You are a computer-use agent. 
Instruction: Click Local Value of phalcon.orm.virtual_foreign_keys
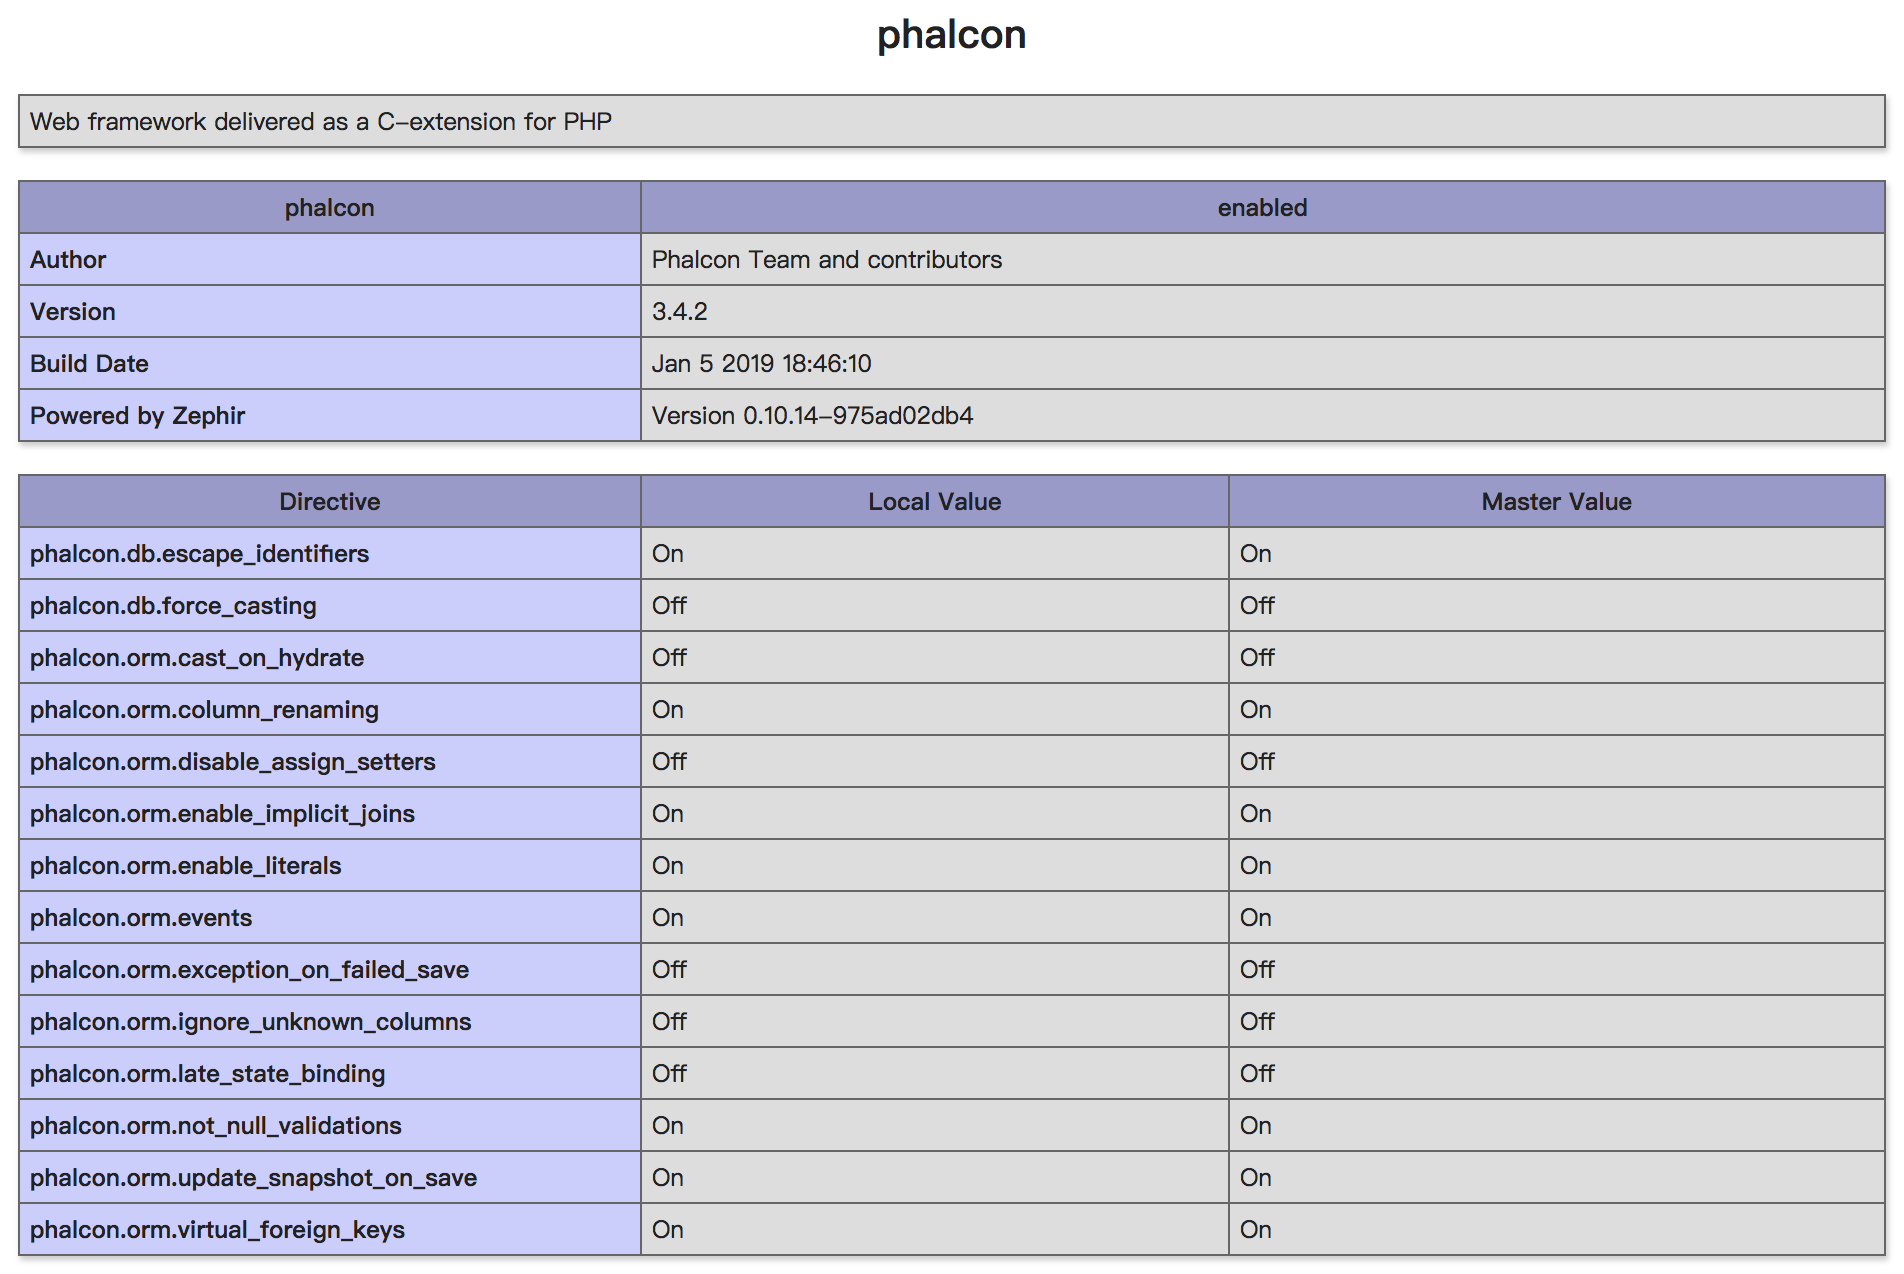668,1230
